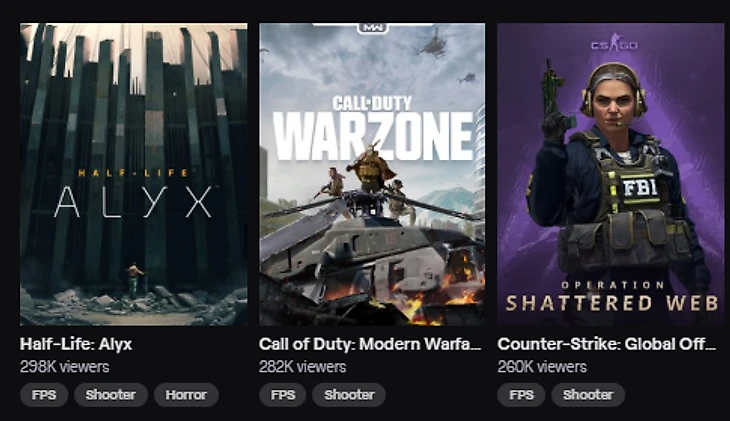Click the WARZONE logo text on the cover
Screen dimensions: 730x421
pyautogui.click(x=373, y=136)
